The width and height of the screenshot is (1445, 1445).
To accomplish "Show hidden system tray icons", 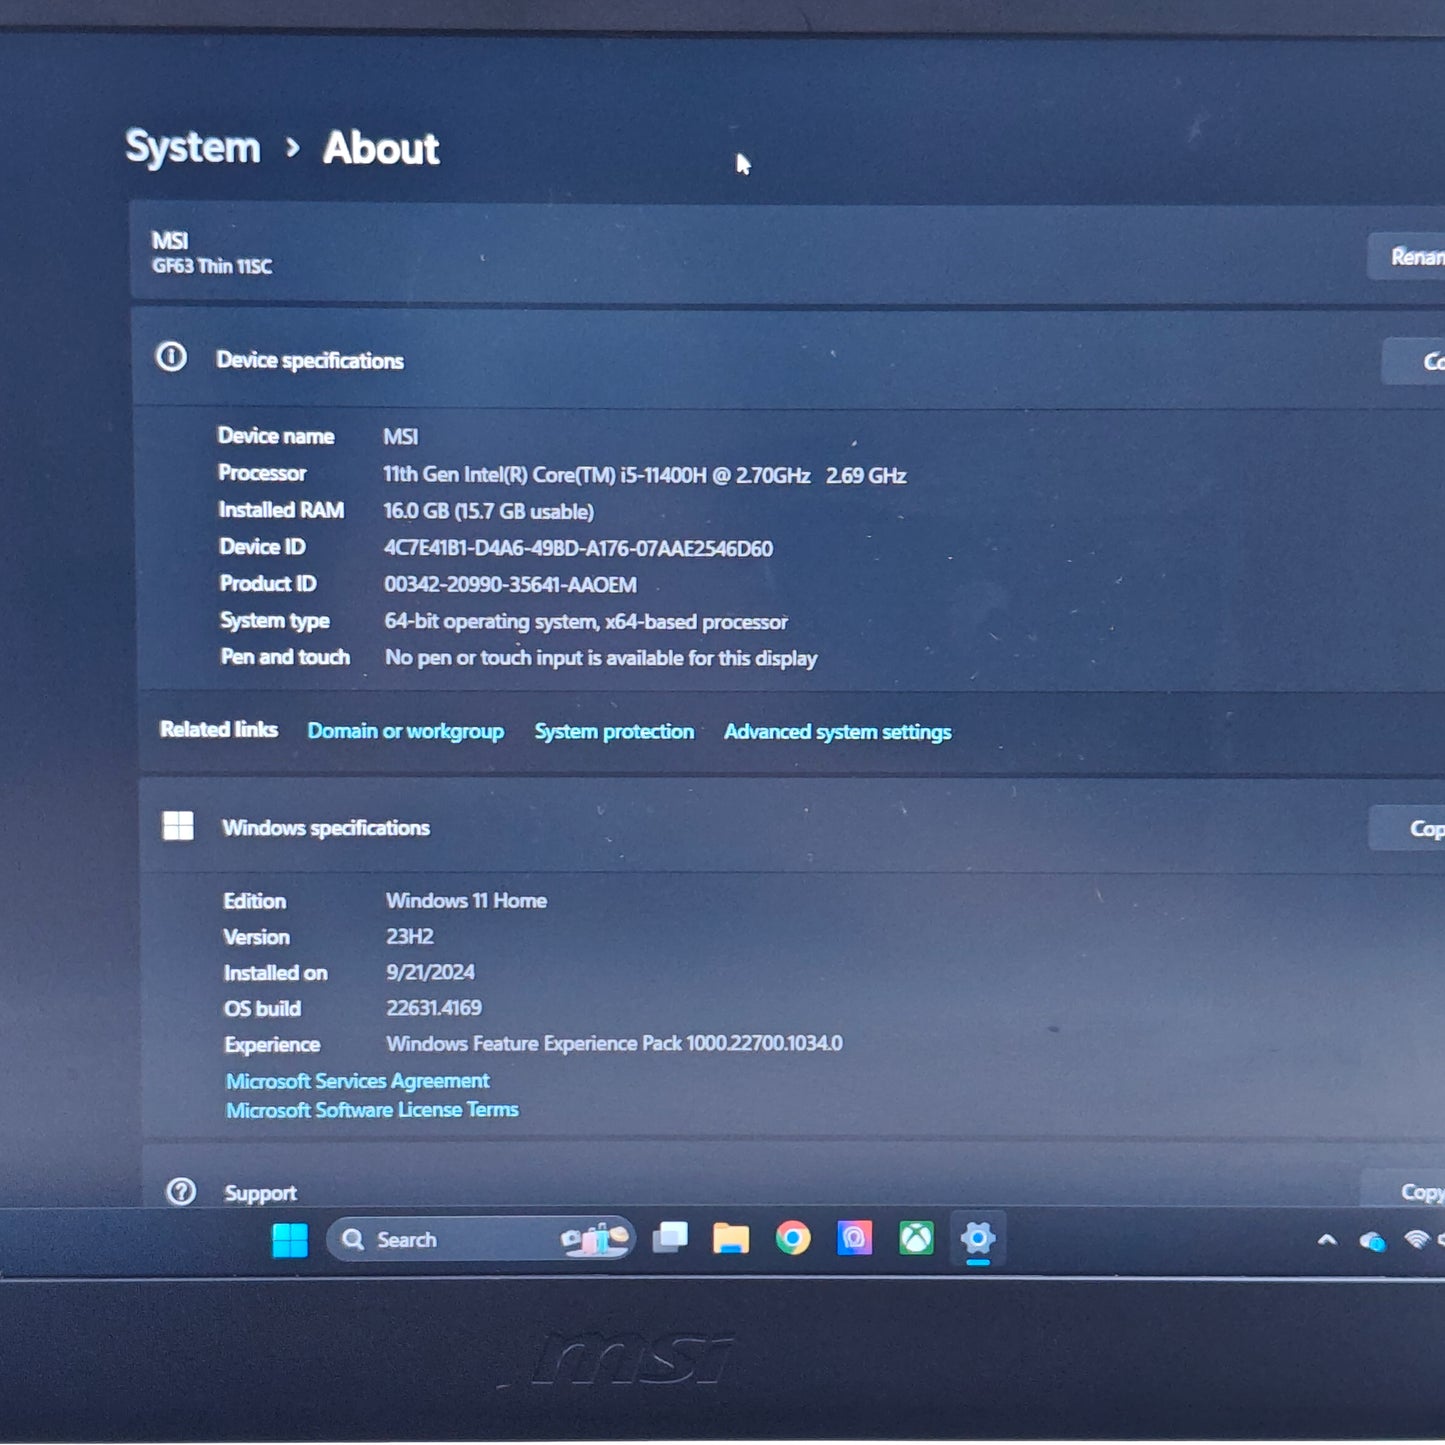I will (x=1327, y=1240).
